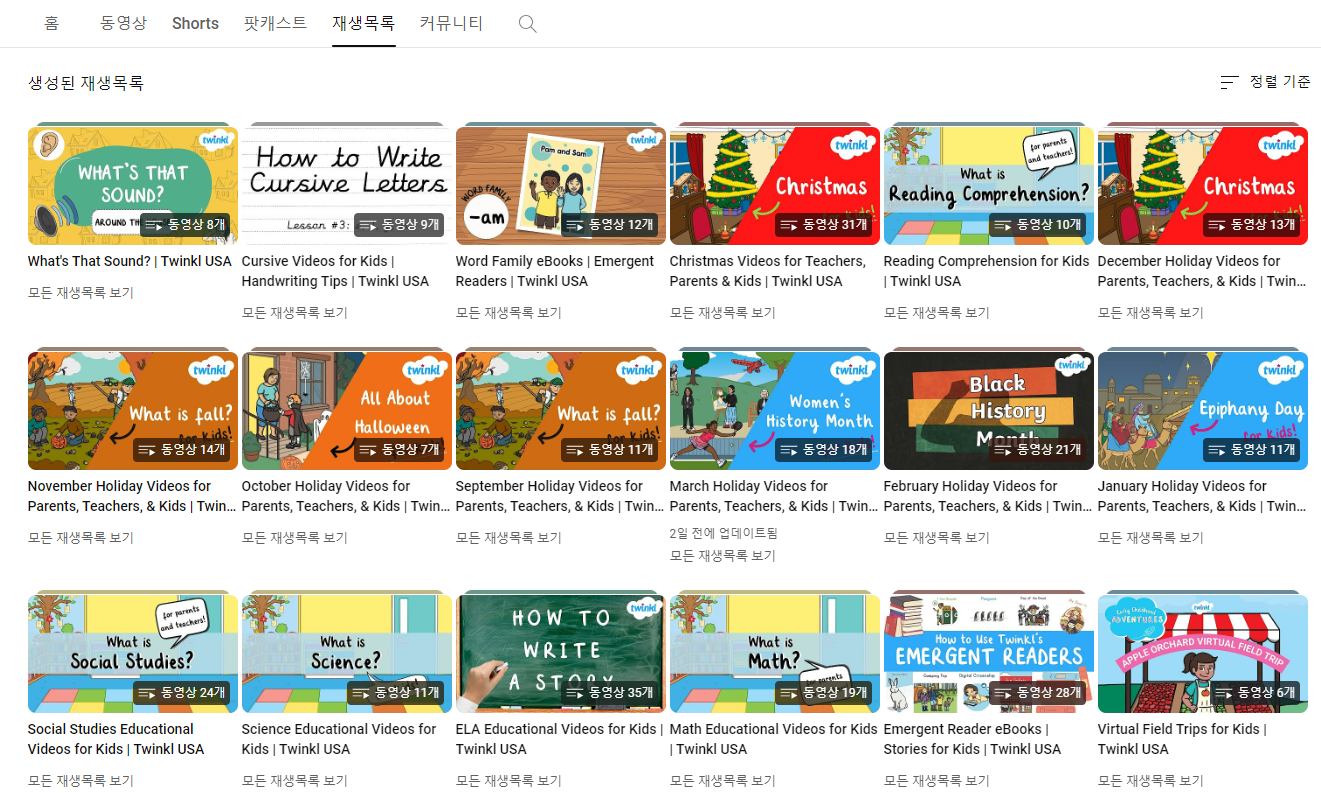The width and height of the screenshot is (1321, 795).
Task: Open December Holiday Videos title link
Action: (1202, 271)
